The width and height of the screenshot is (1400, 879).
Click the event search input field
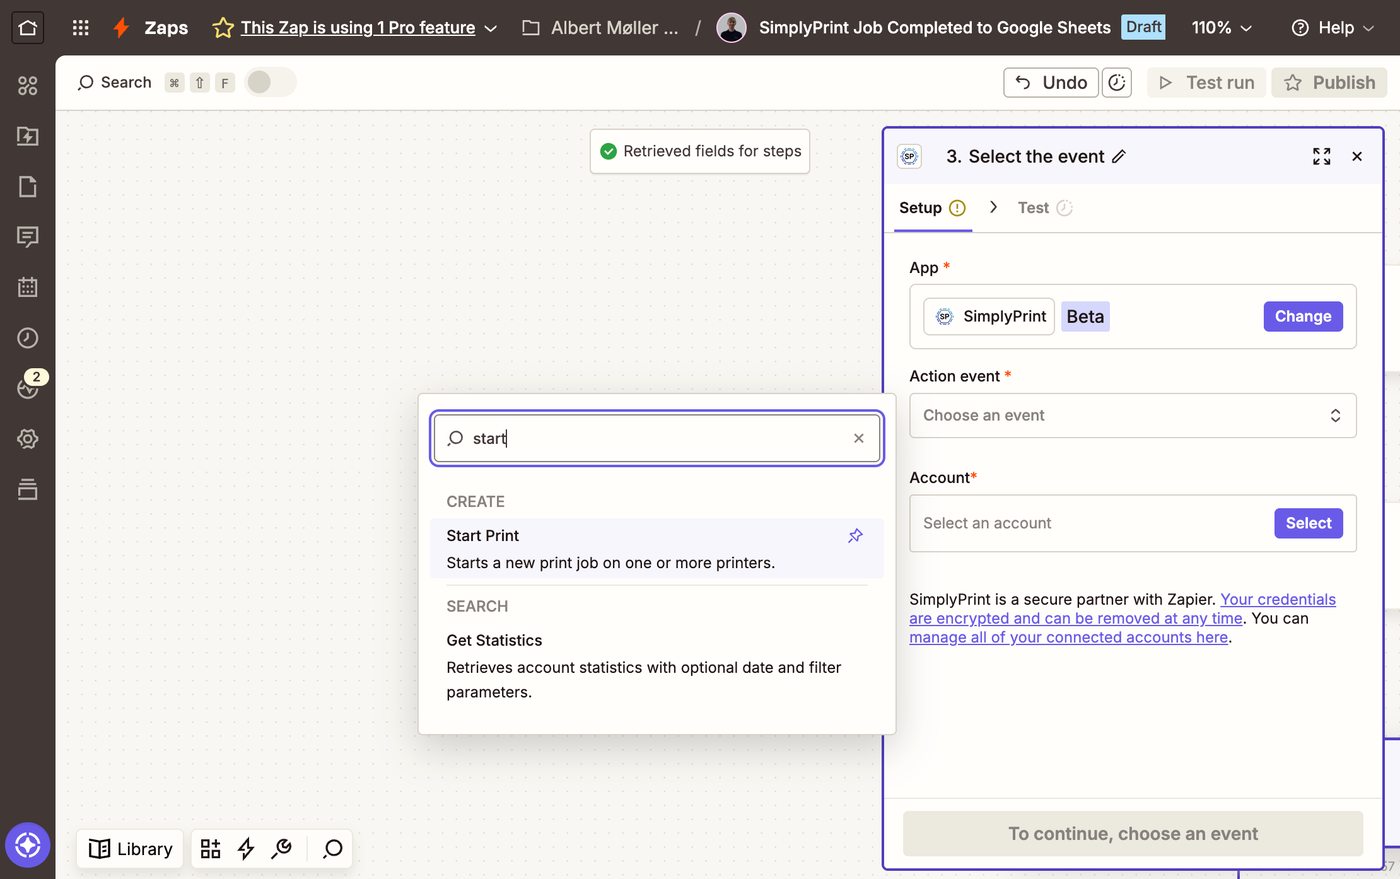point(657,438)
